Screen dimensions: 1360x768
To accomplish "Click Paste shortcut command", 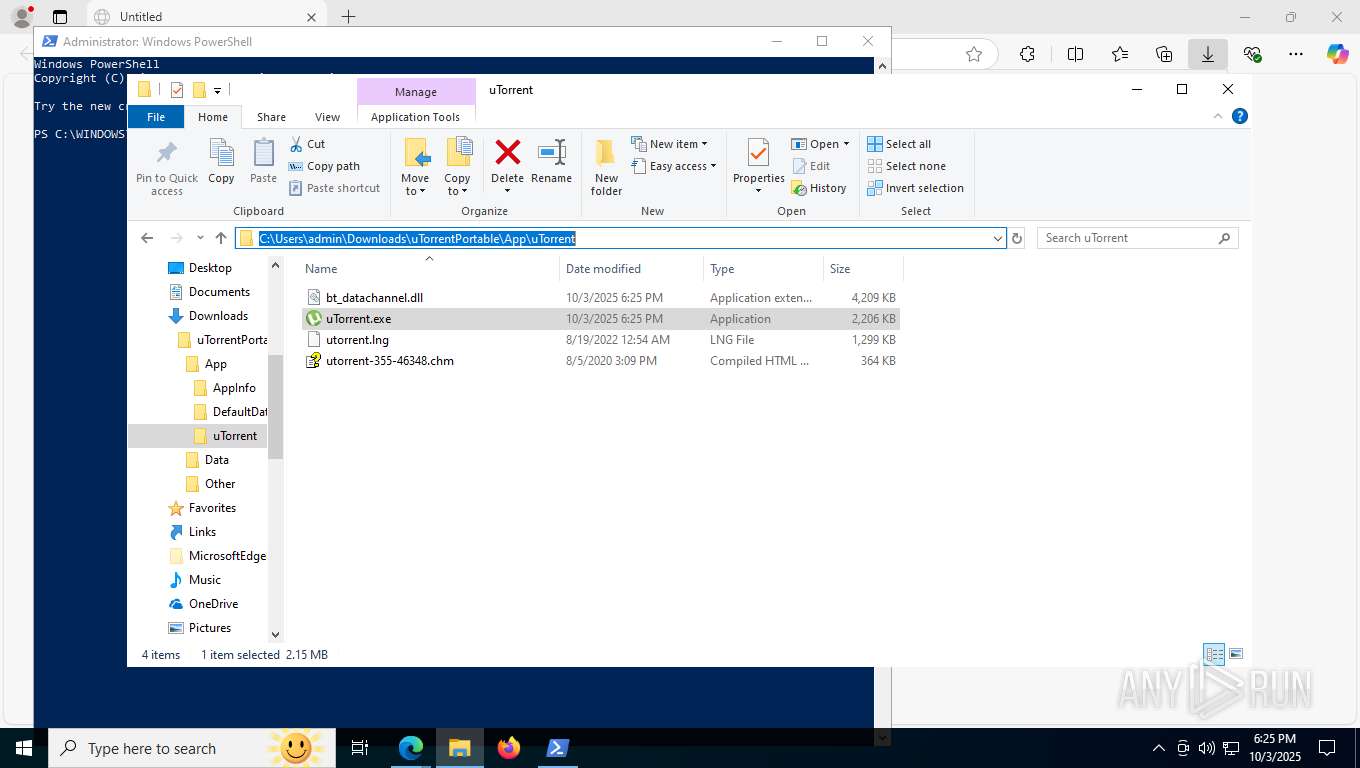I will (x=334, y=188).
